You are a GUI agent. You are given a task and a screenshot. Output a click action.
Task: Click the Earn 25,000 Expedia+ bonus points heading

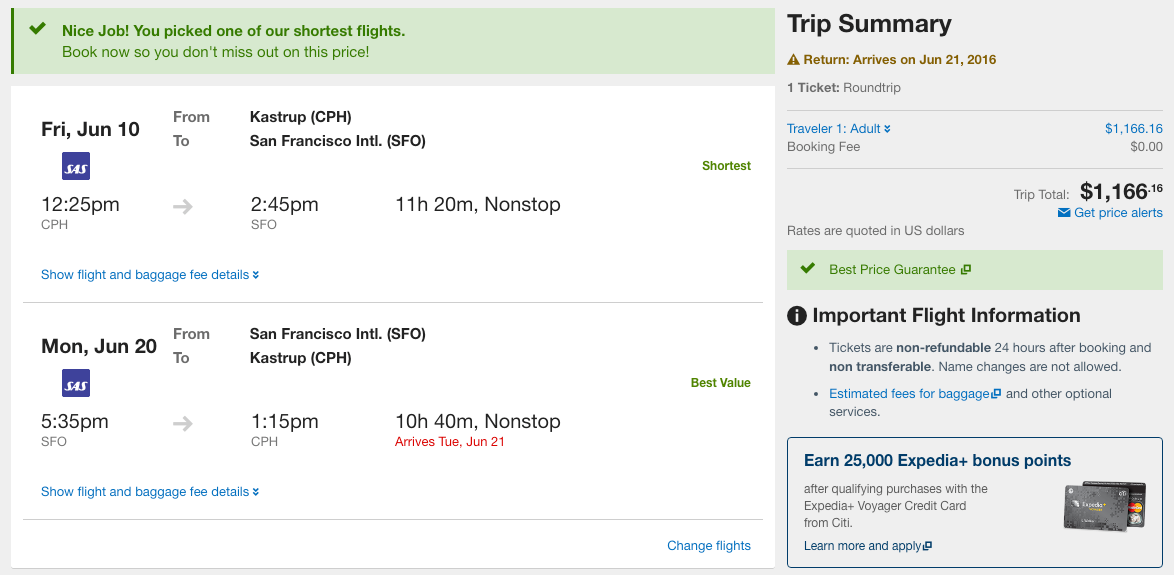pos(937,461)
